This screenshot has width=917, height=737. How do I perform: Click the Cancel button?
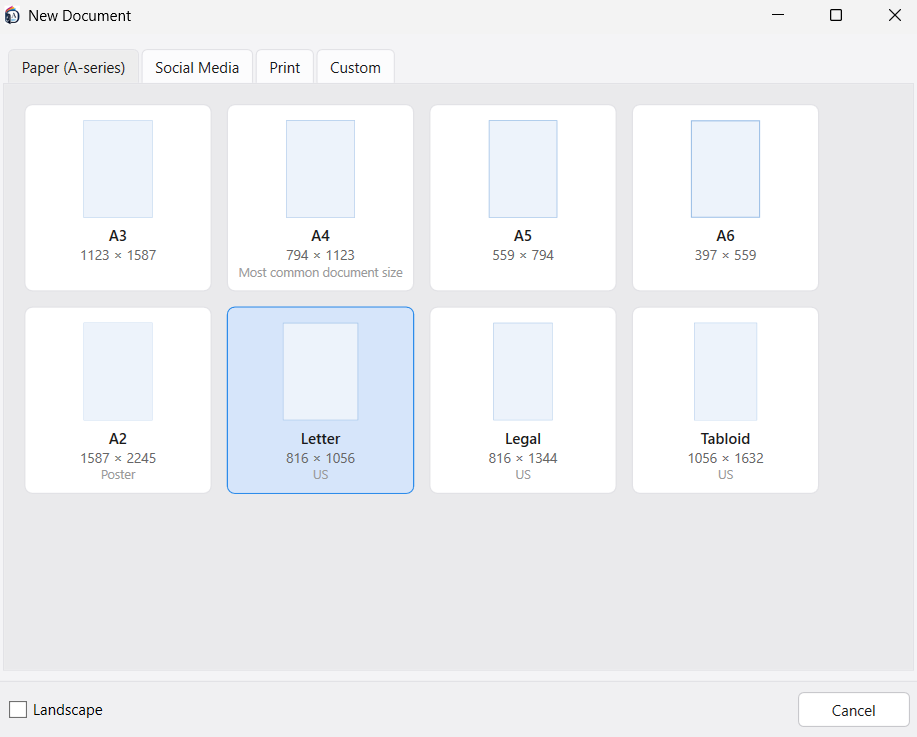853,710
